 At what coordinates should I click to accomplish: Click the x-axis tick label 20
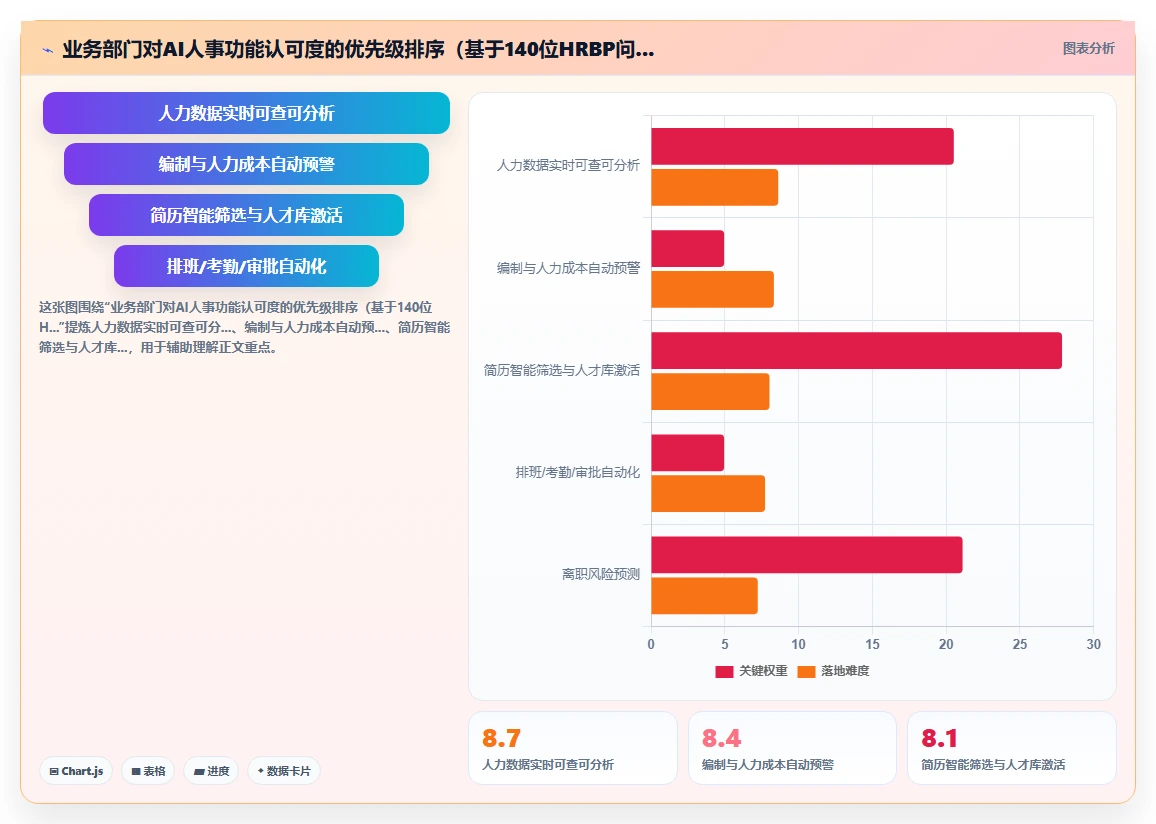point(946,645)
